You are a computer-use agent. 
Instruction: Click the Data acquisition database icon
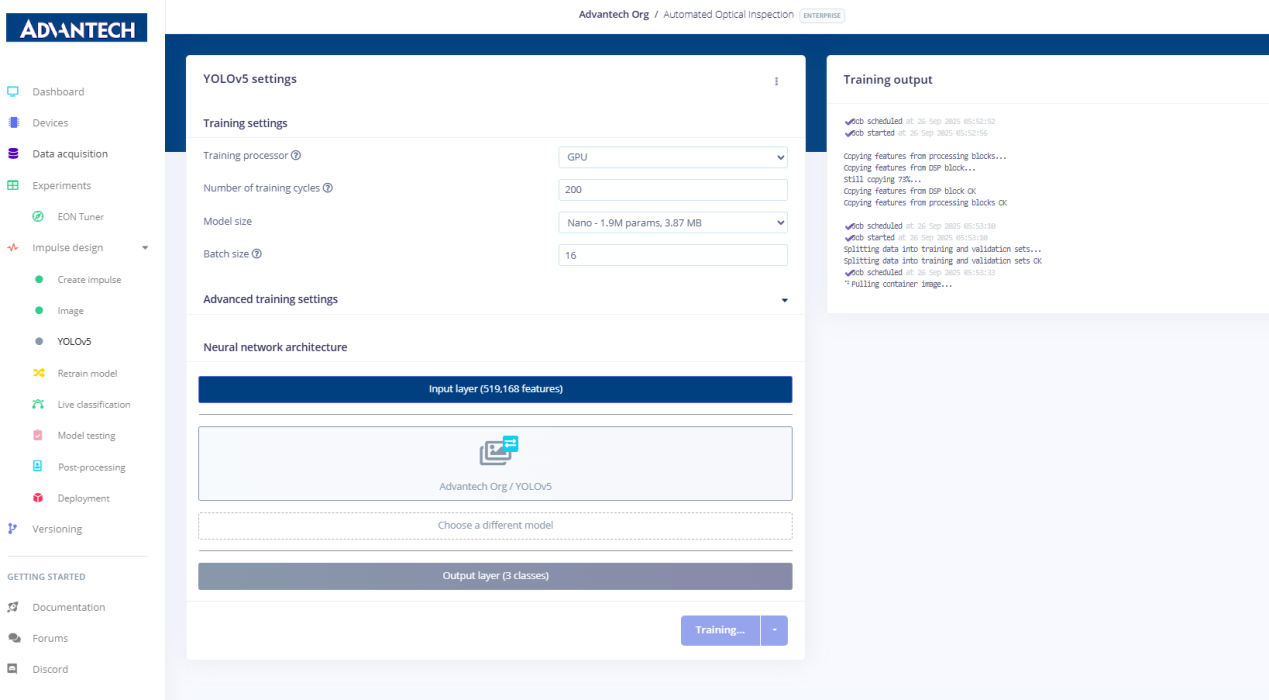(13, 154)
